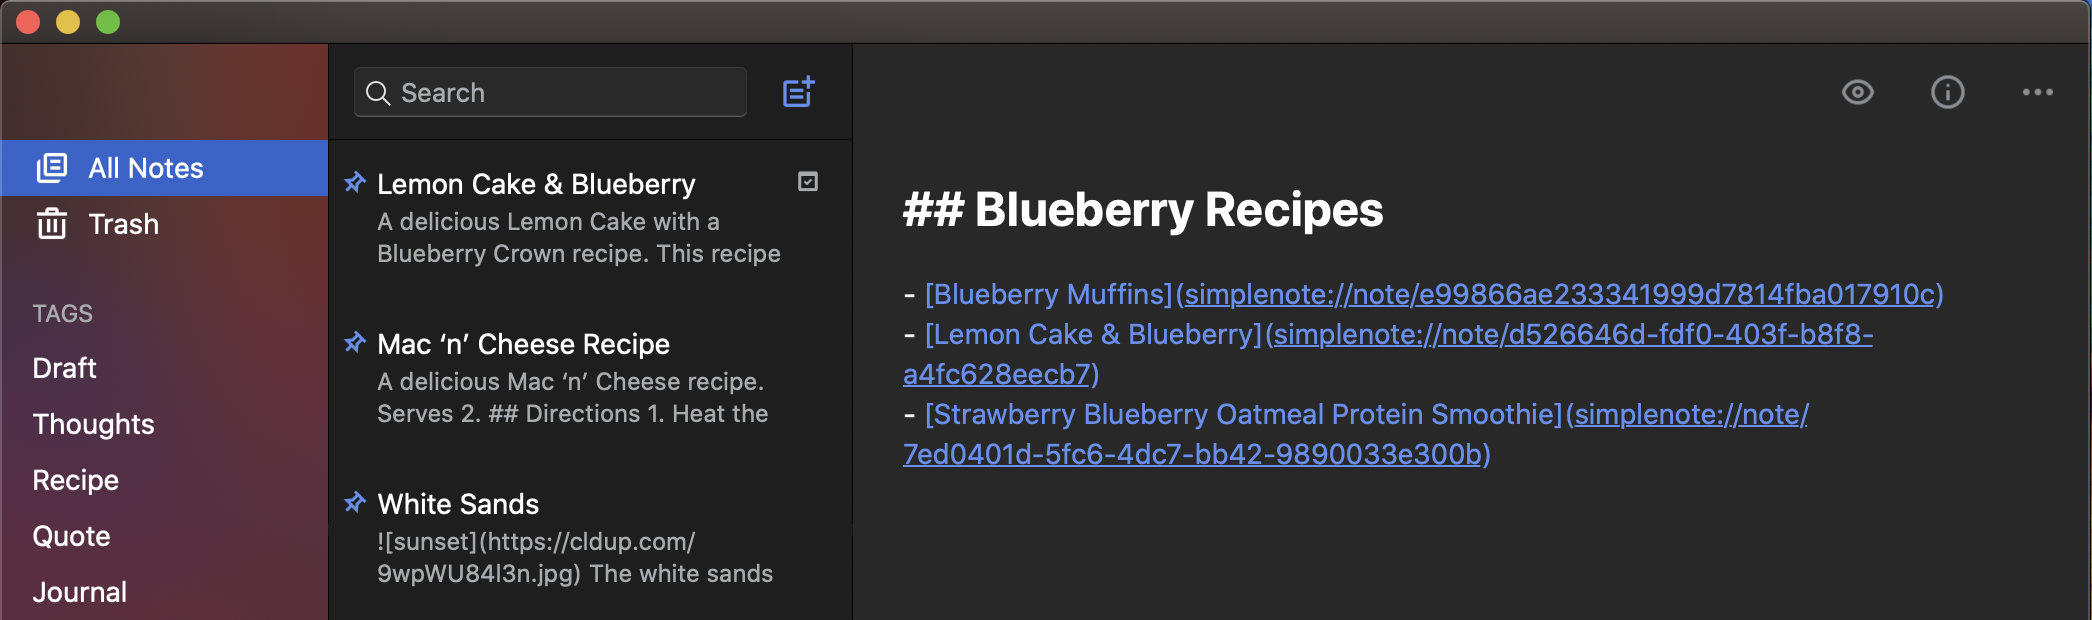Click the Trash bin icon
The height and width of the screenshot is (620, 2092).
[x=52, y=224]
